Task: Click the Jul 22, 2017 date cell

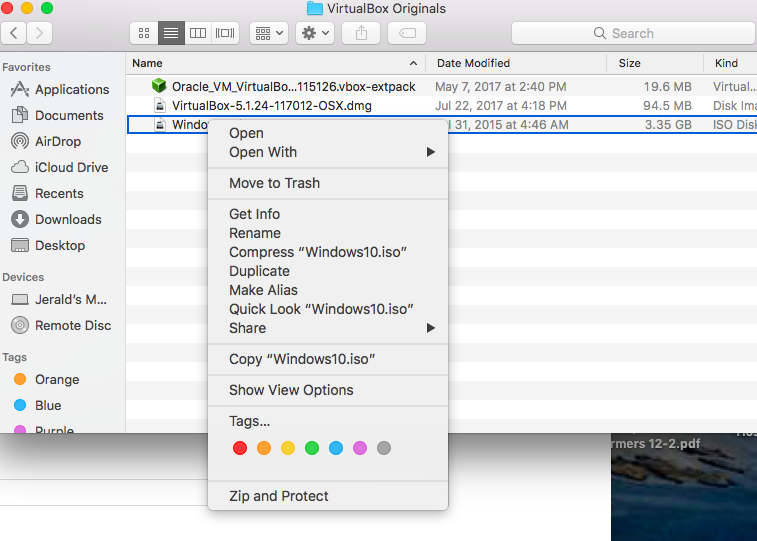Action: click(x=501, y=106)
